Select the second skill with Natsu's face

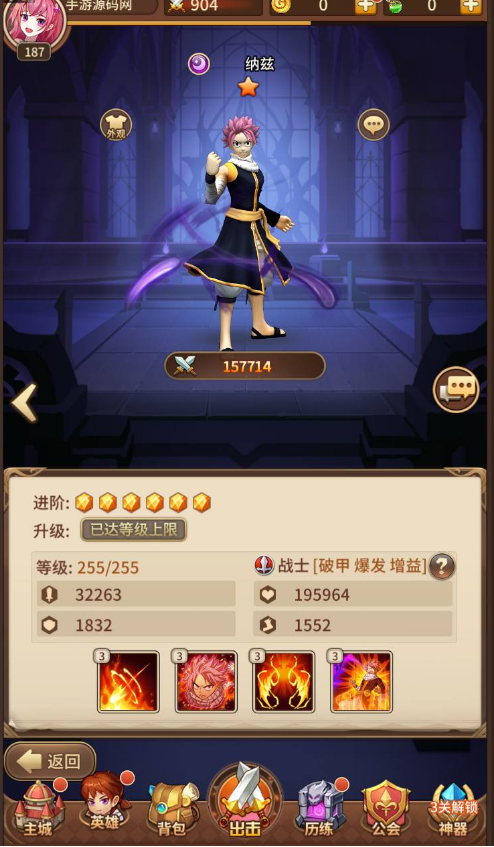click(x=206, y=682)
